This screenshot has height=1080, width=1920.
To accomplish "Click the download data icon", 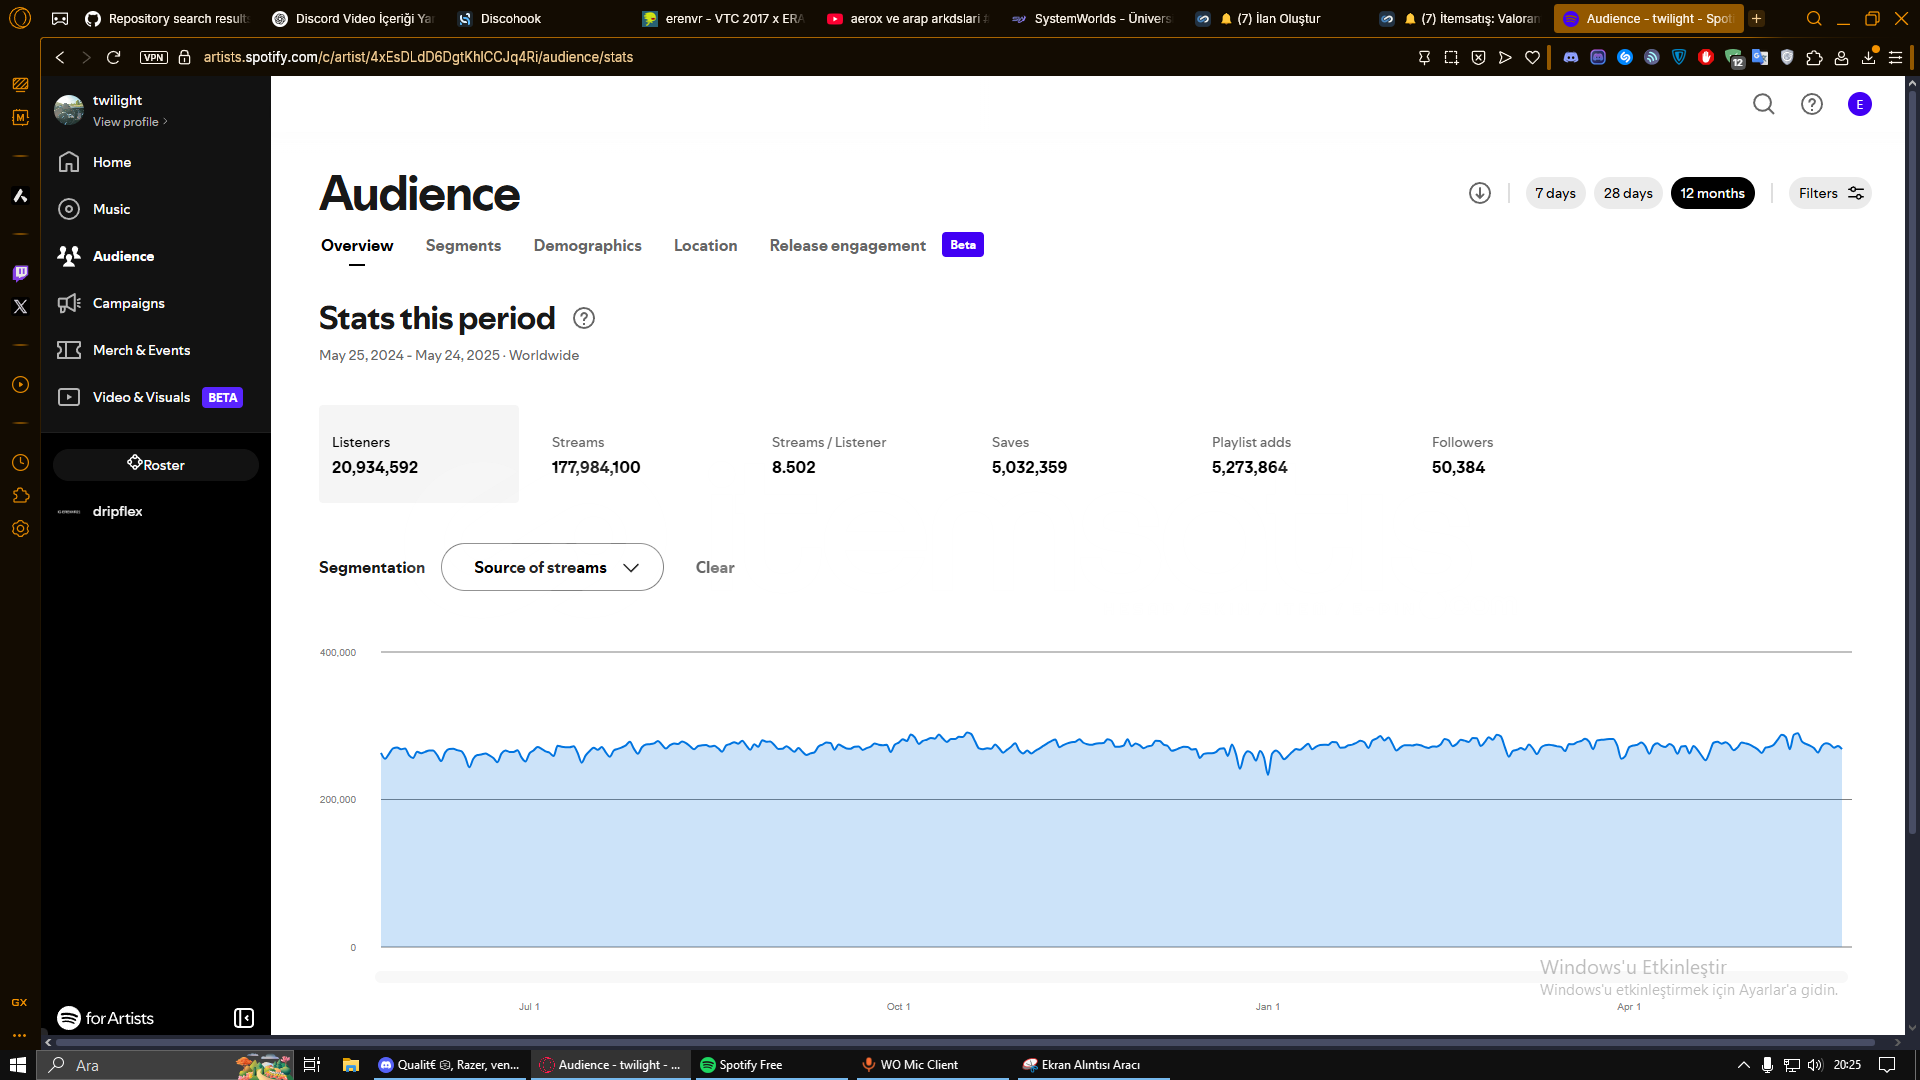I will pos(1480,193).
